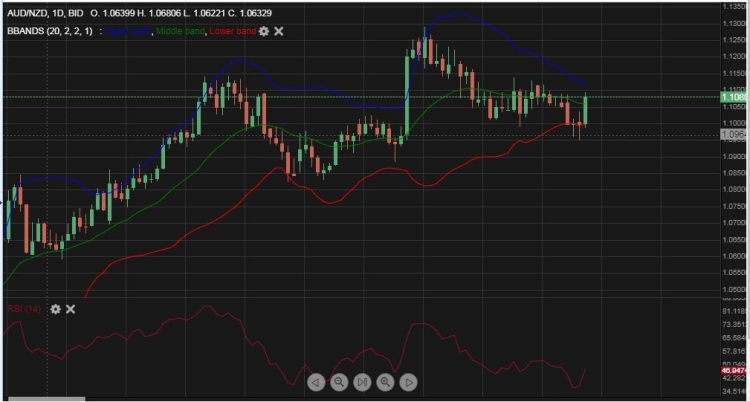750x402 pixels.
Task: Click the gray 1.096 price marker on axis
Action: pyautogui.click(x=733, y=134)
